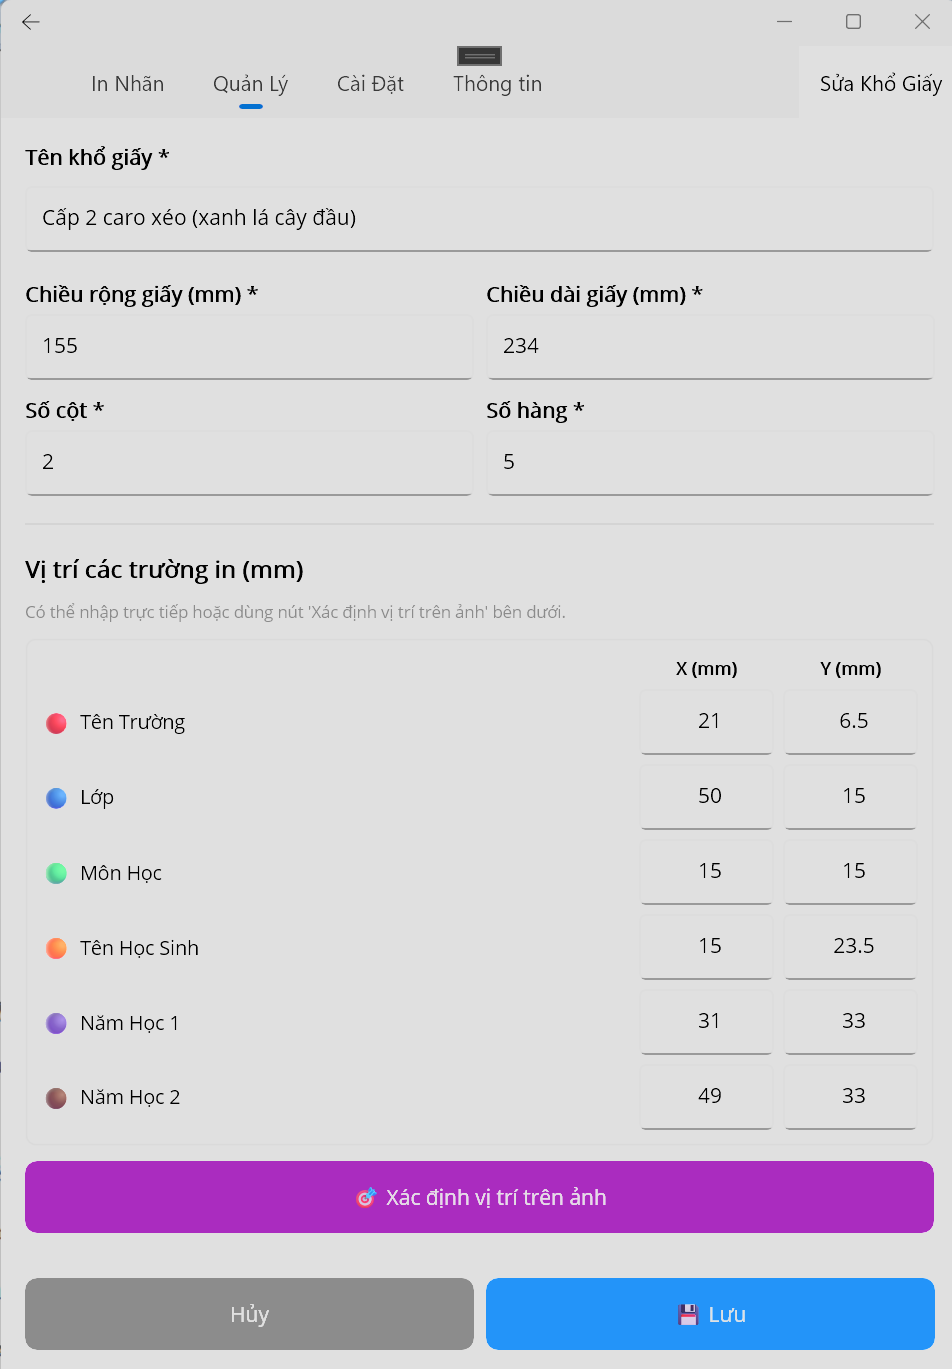Select the Quản Lý tab
This screenshot has width=952, height=1369.
coord(250,84)
